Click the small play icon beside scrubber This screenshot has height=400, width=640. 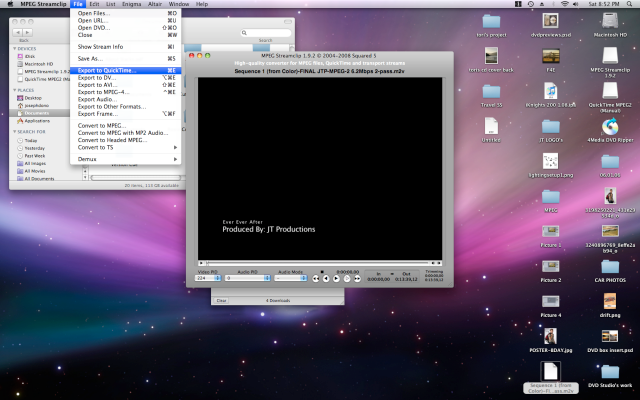[201, 263]
